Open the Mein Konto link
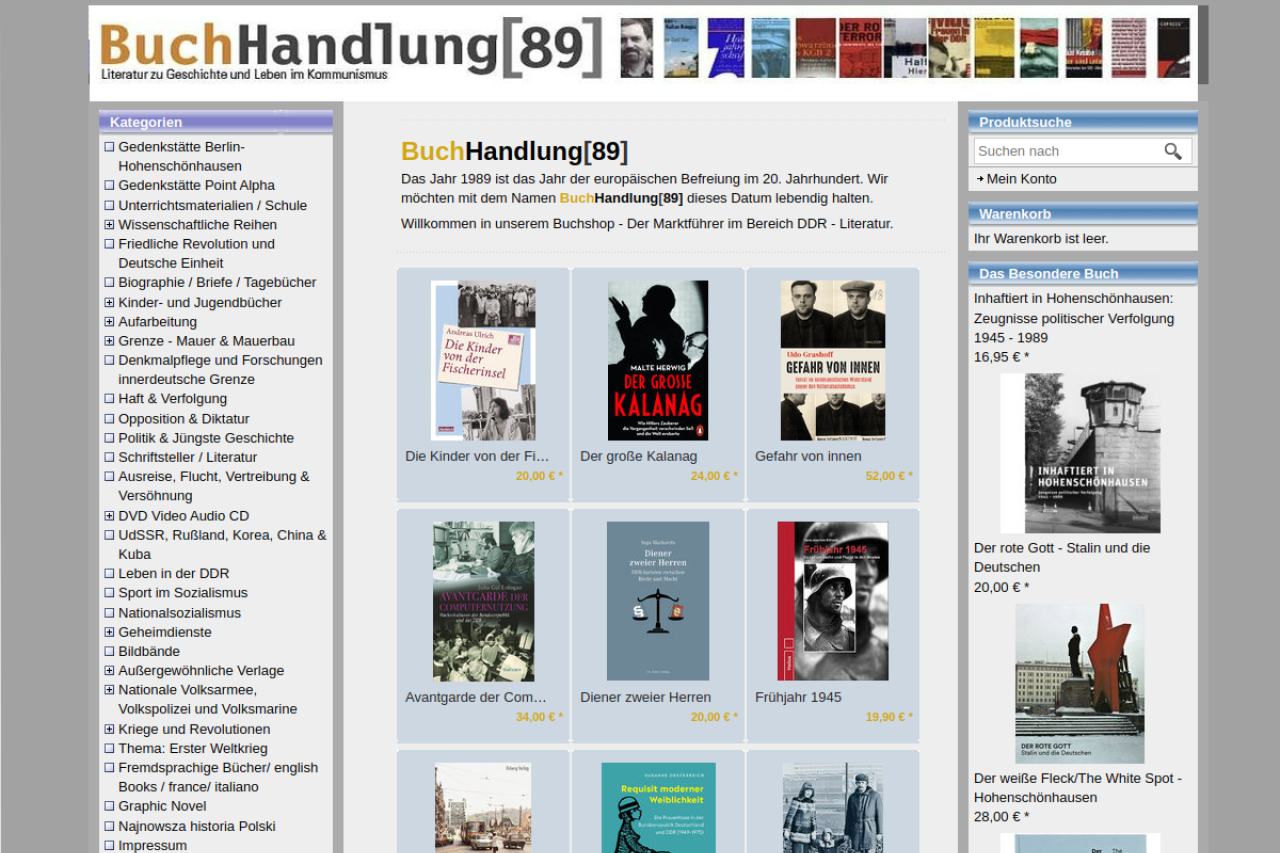The image size is (1280, 853). click(x=1021, y=179)
